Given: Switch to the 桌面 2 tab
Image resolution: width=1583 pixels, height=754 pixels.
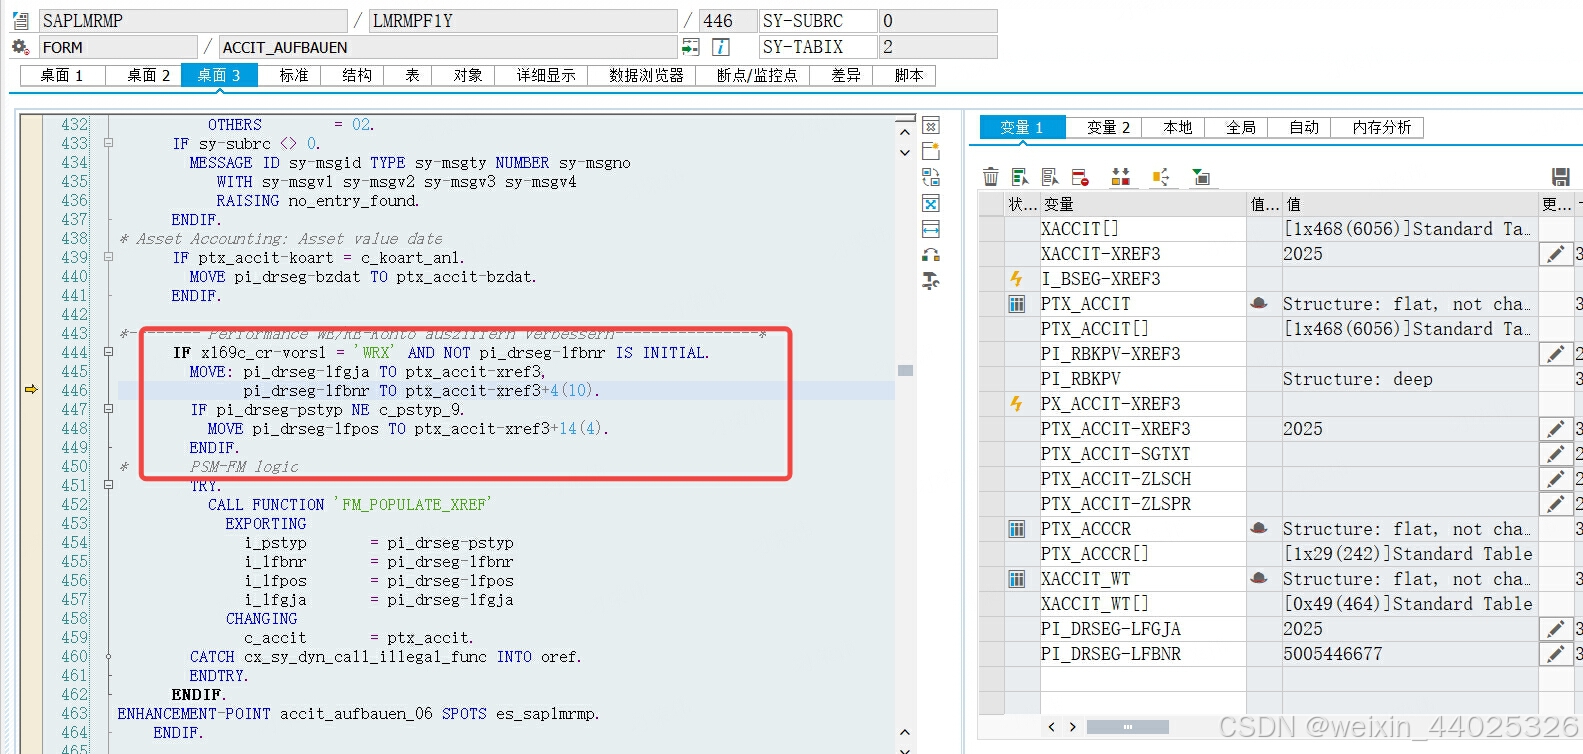Looking at the screenshot, I should click(147, 75).
